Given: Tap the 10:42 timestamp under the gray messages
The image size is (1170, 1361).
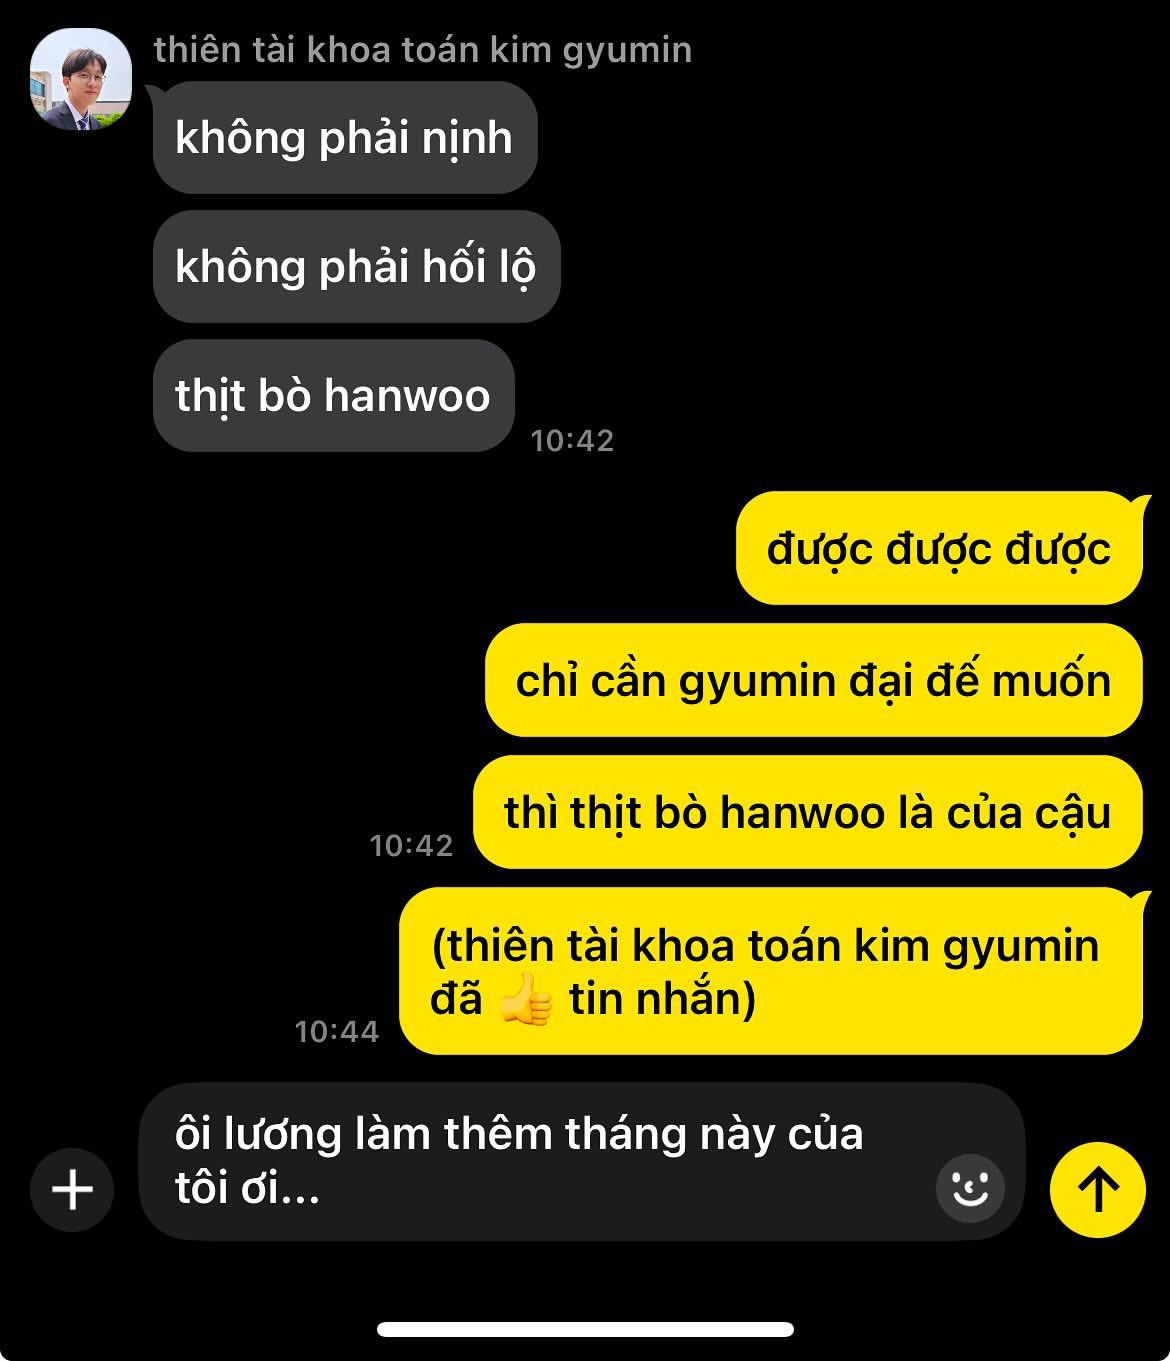Looking at the screenshot, I should coord(572,440).
